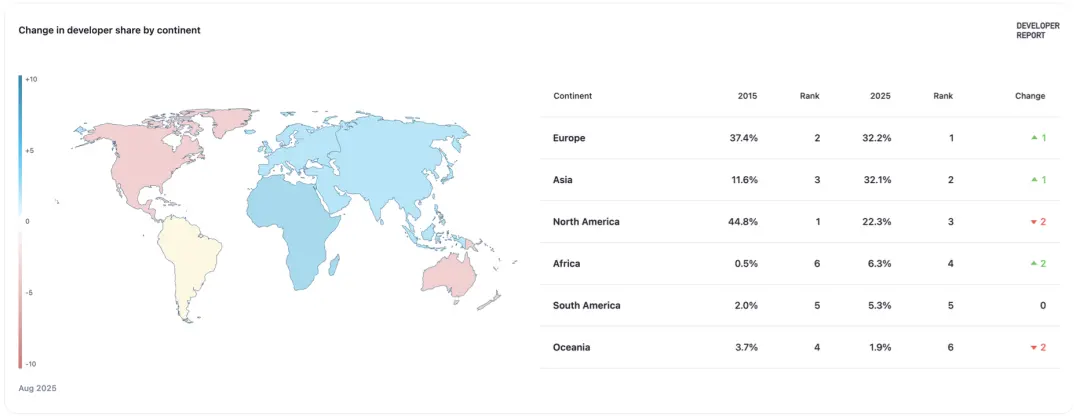Click the South America row label
The height and width of the screenshot is (416, 1080).
586,306
